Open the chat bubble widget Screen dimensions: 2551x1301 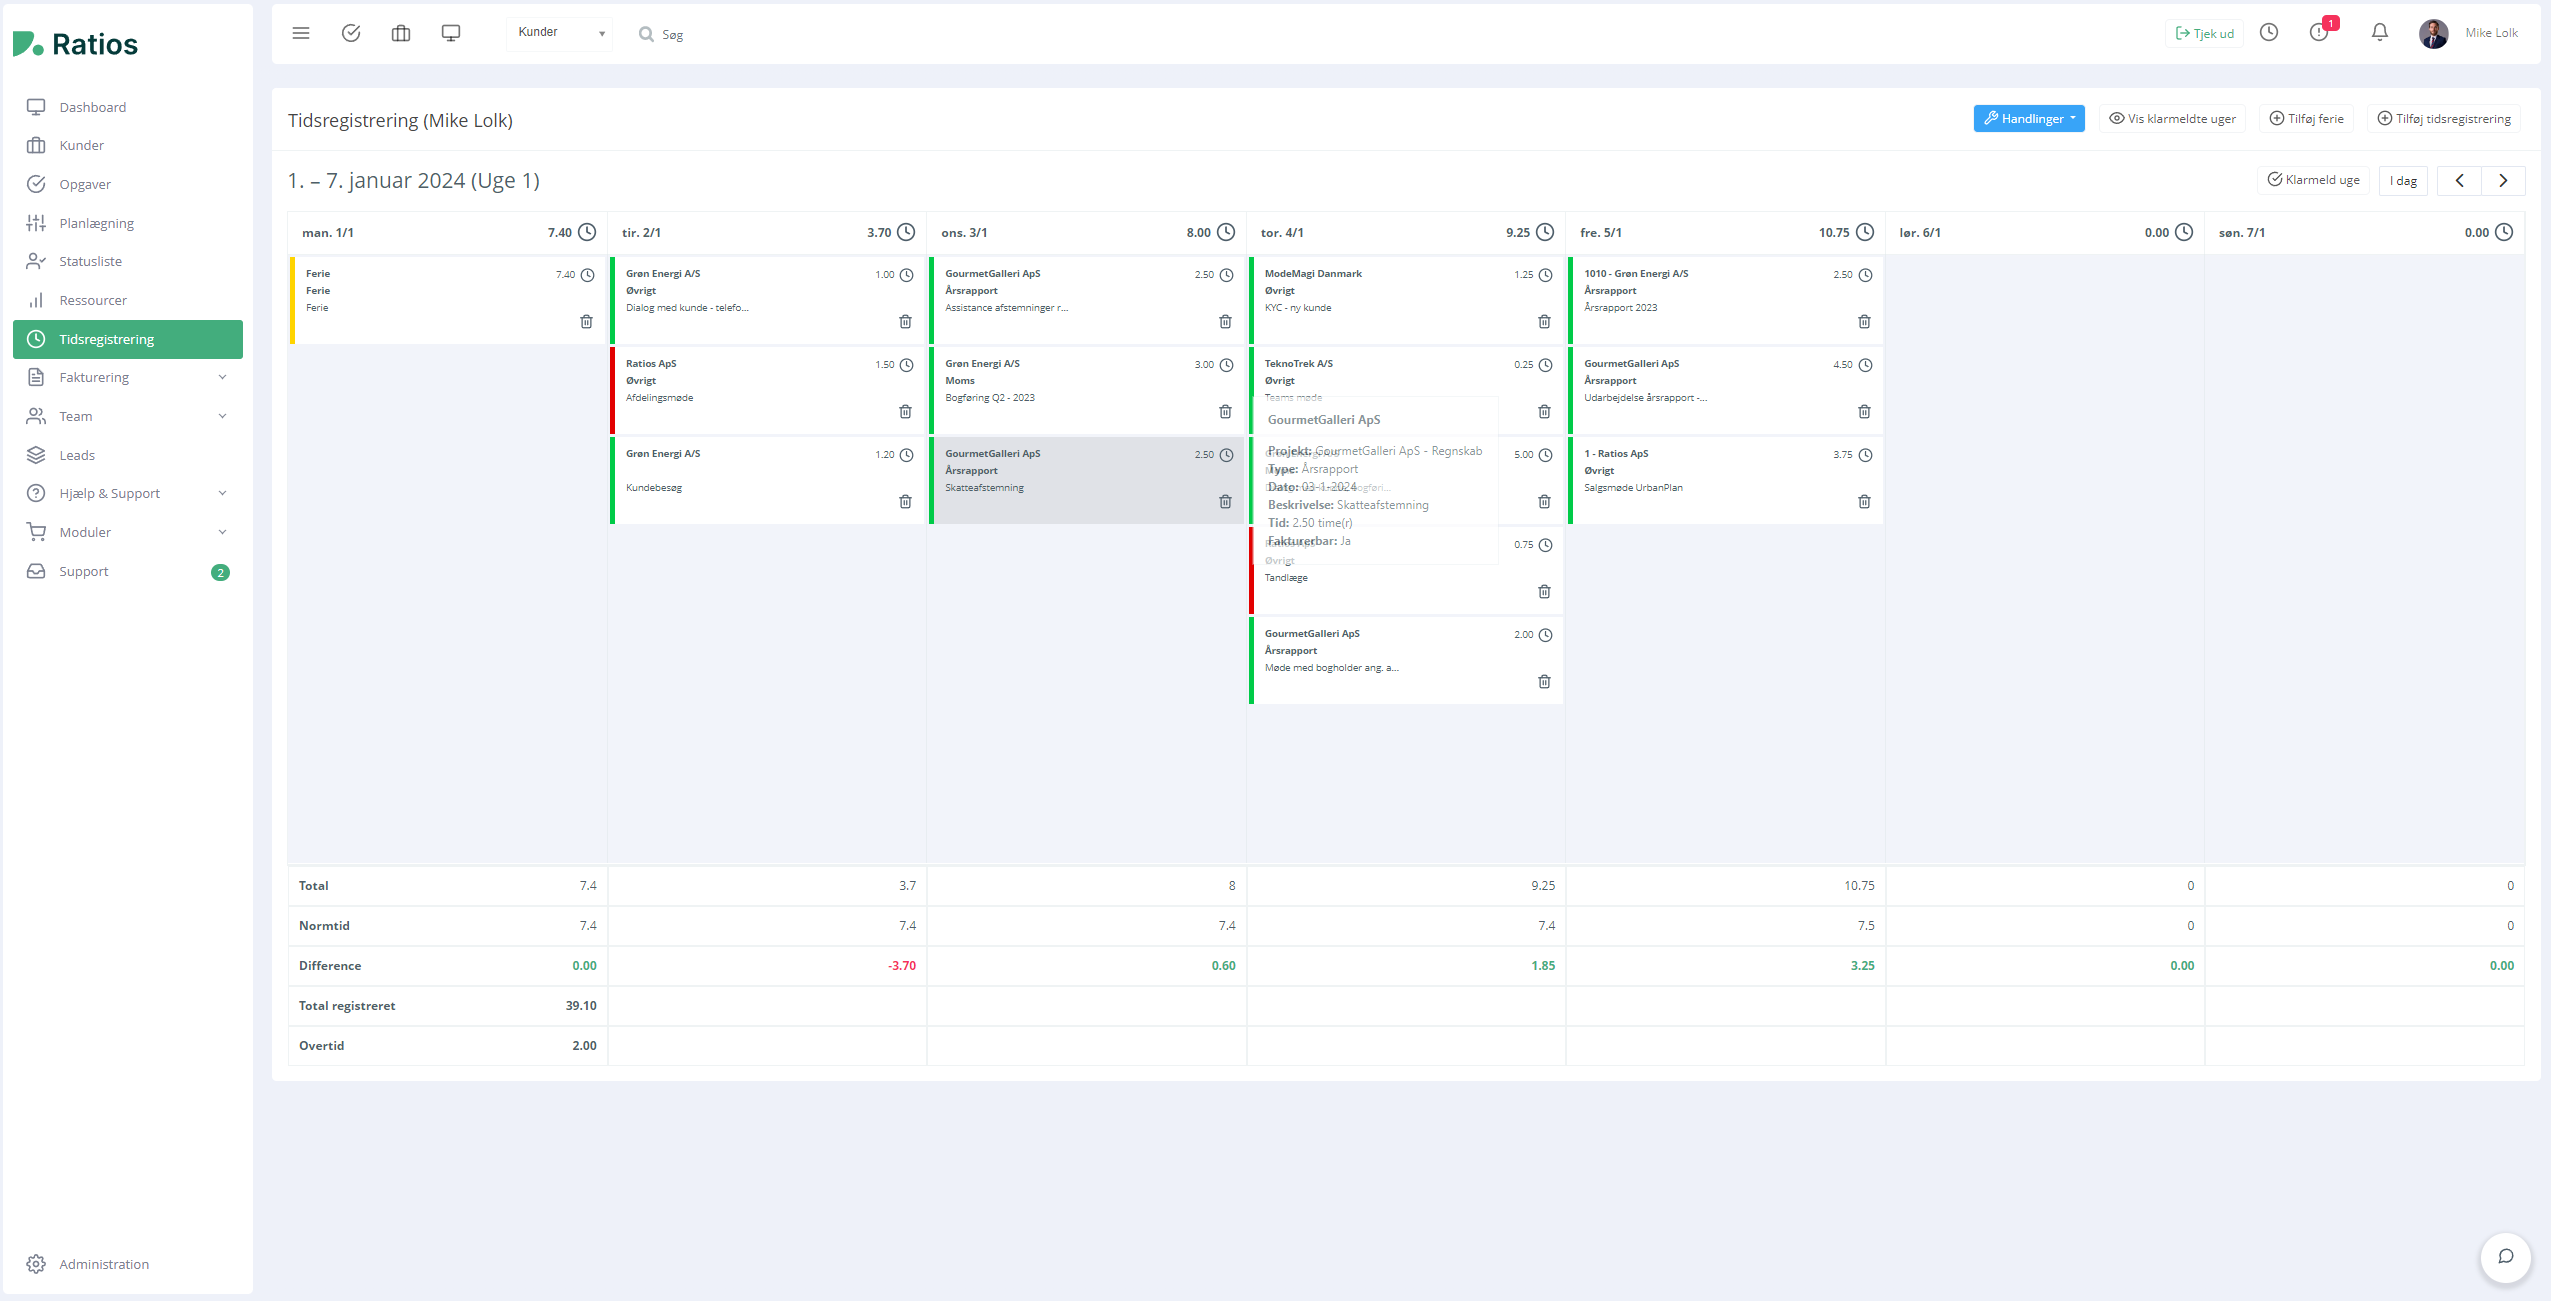coord(2506,1256)
